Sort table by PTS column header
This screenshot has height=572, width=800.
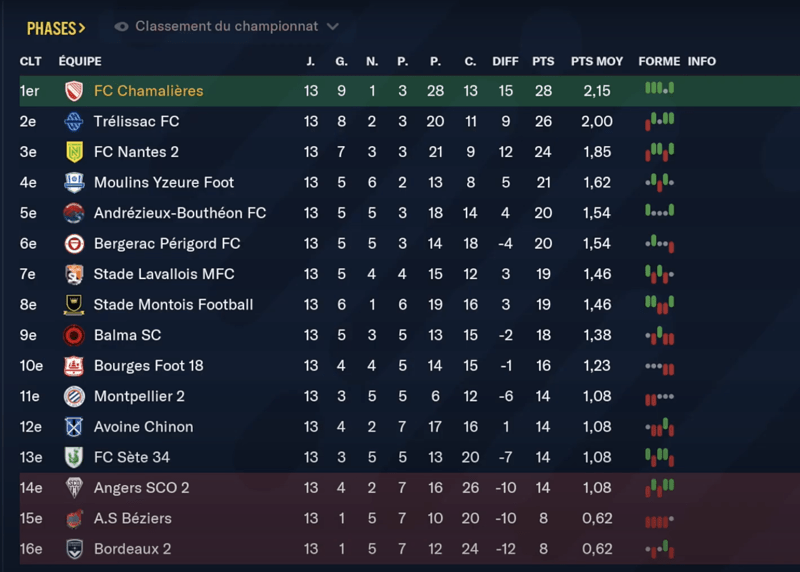[x=543, y=61]
